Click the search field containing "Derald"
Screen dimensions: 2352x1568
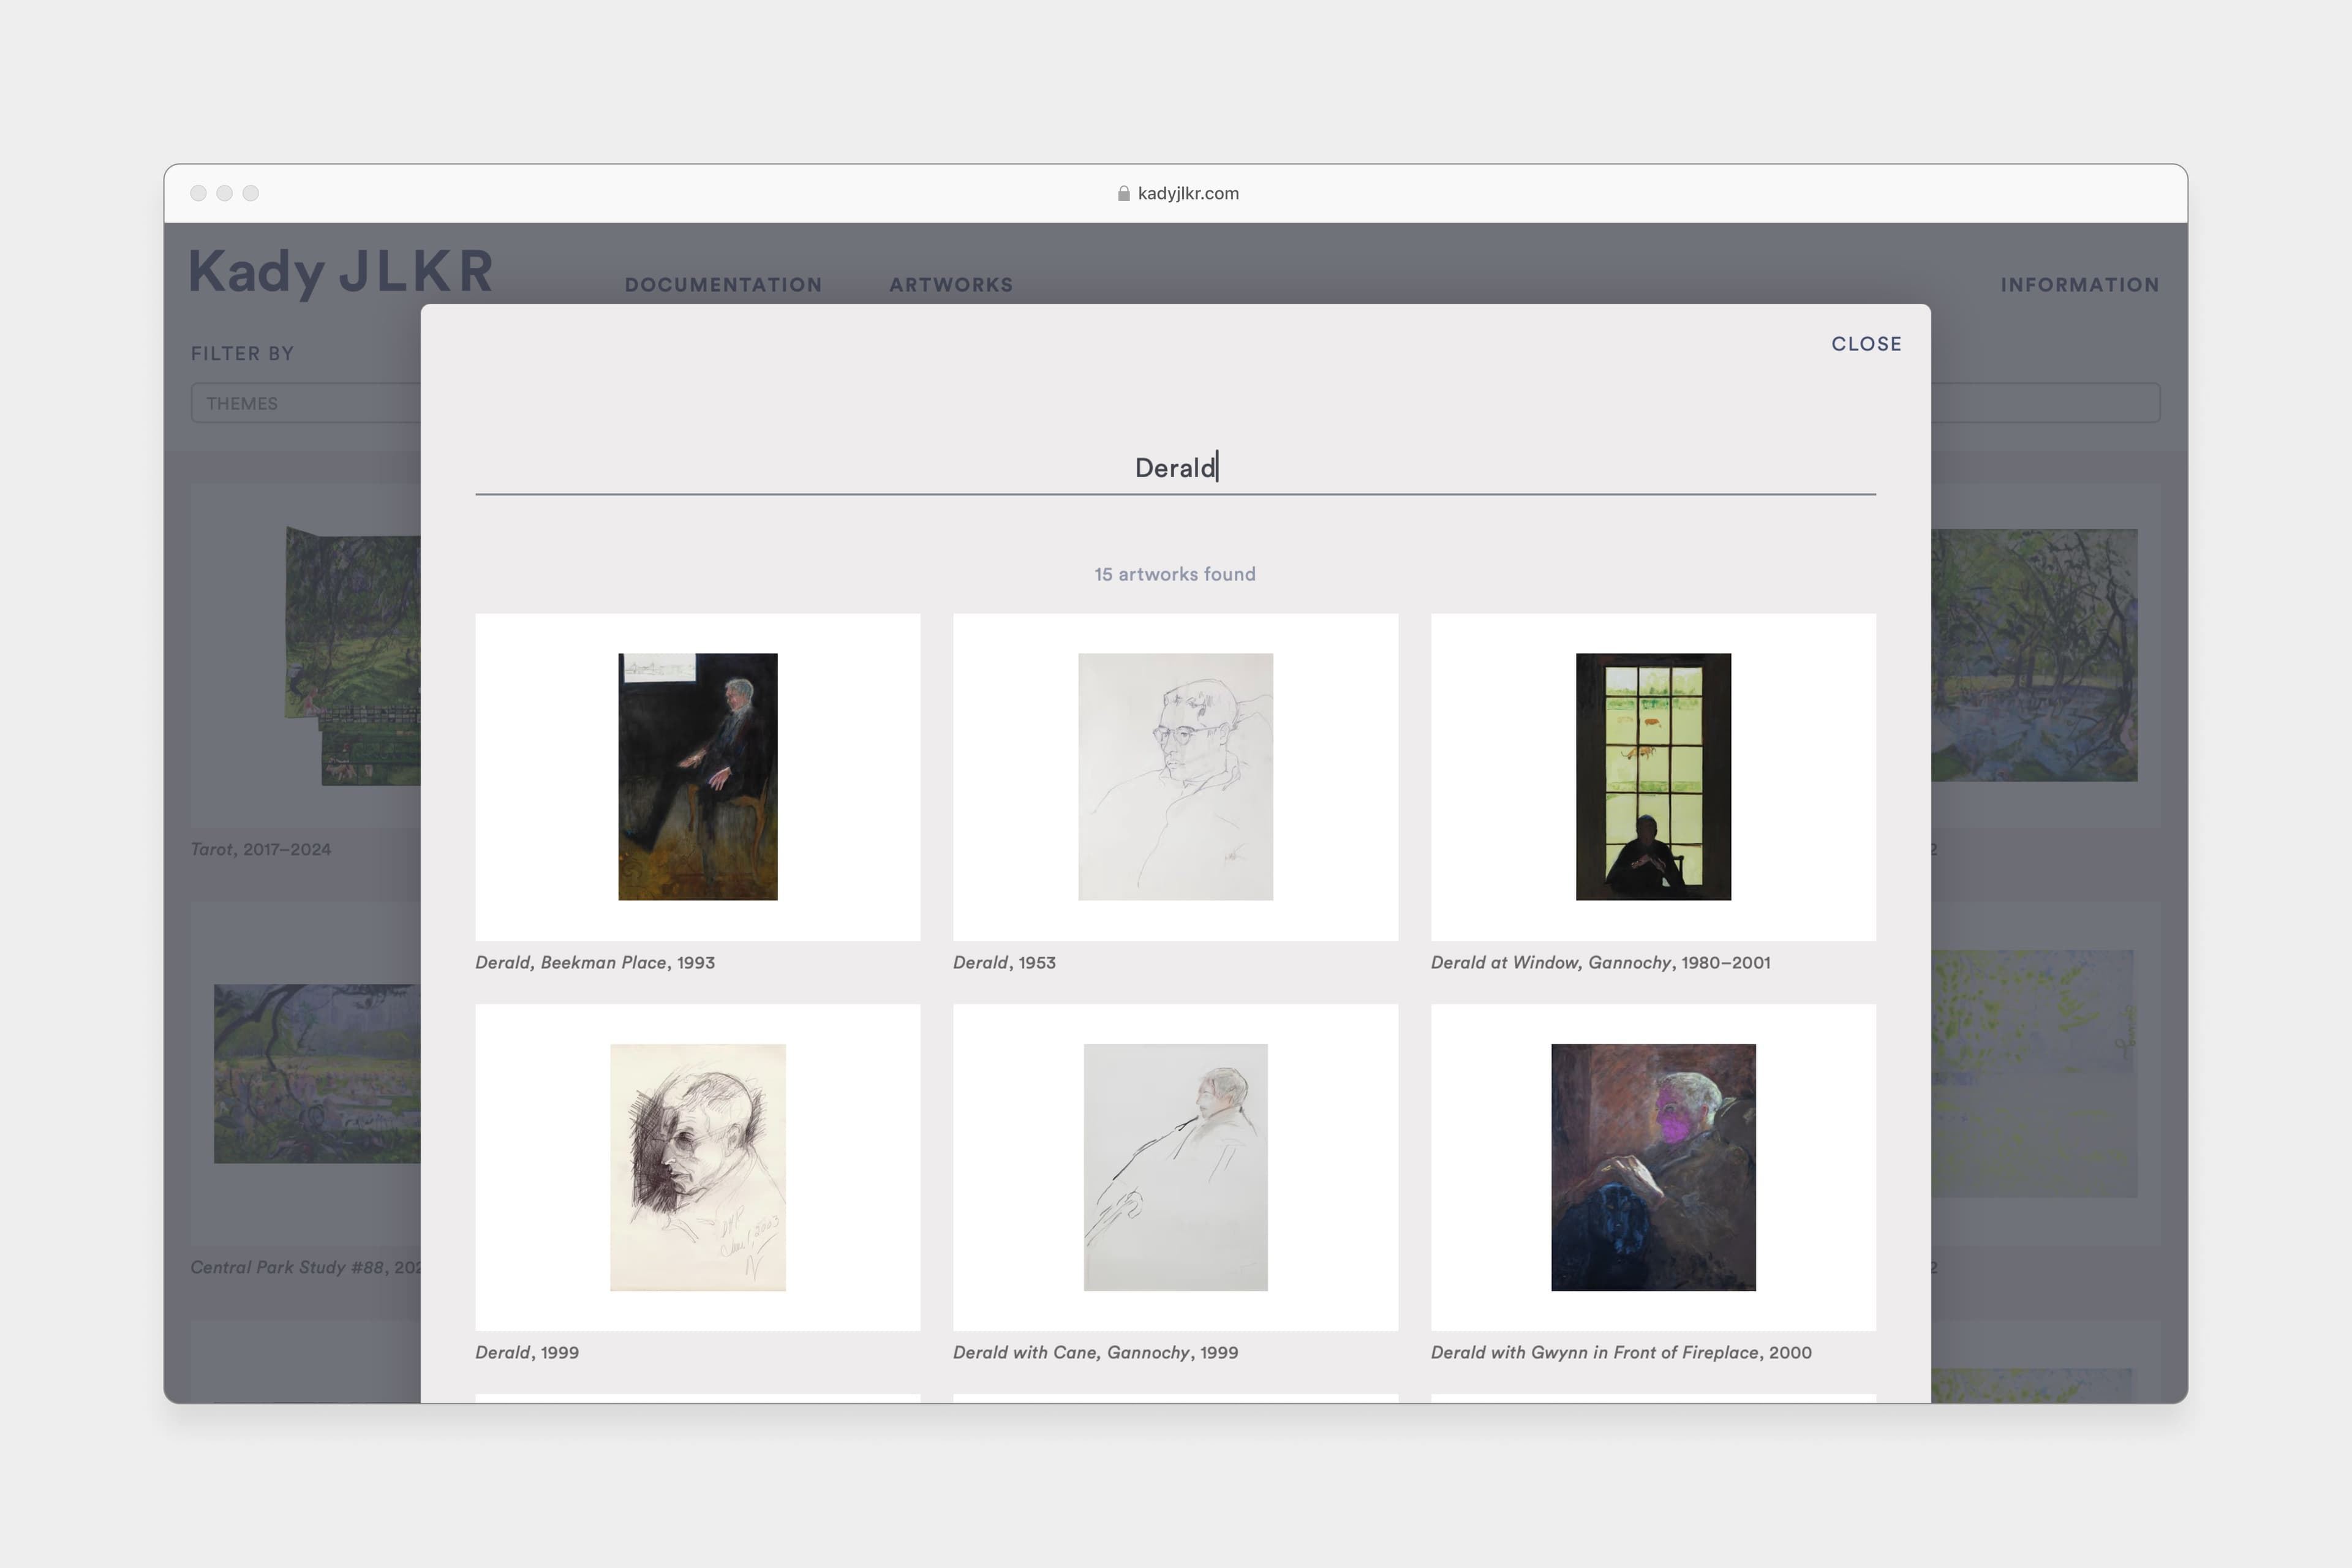1175,468
